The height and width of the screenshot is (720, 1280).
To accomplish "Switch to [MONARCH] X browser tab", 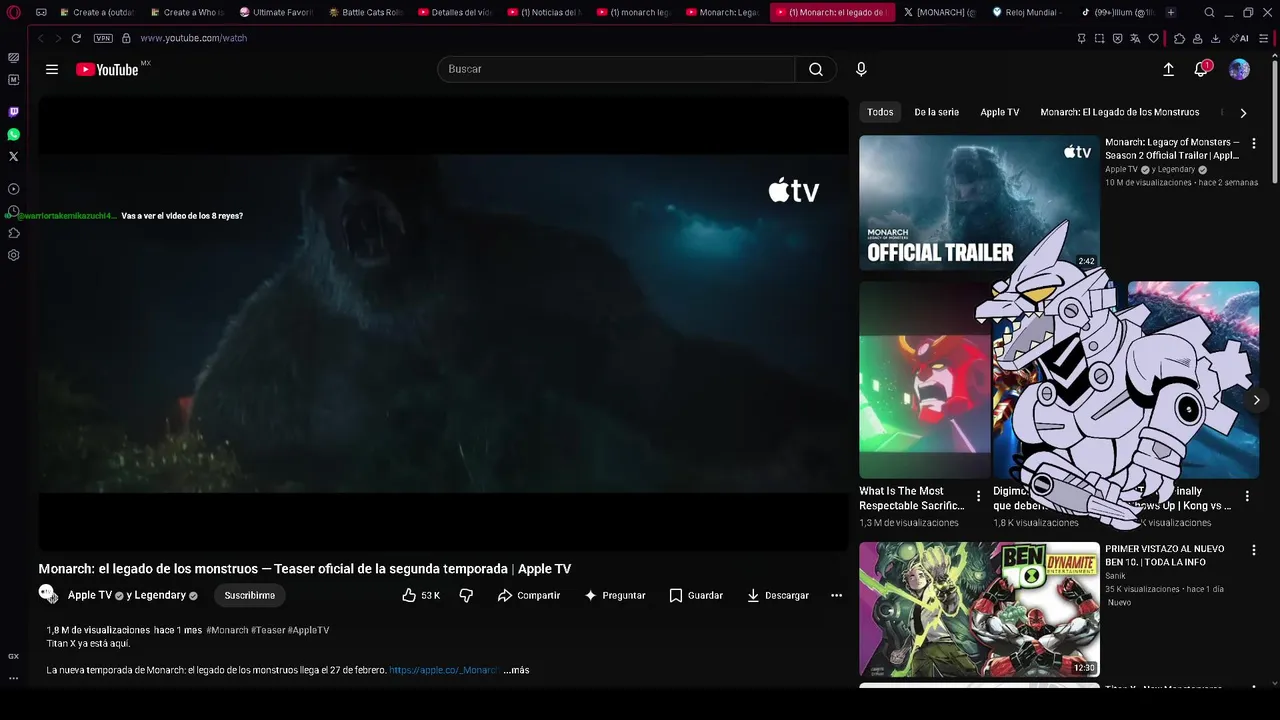I will click(940, 12).
